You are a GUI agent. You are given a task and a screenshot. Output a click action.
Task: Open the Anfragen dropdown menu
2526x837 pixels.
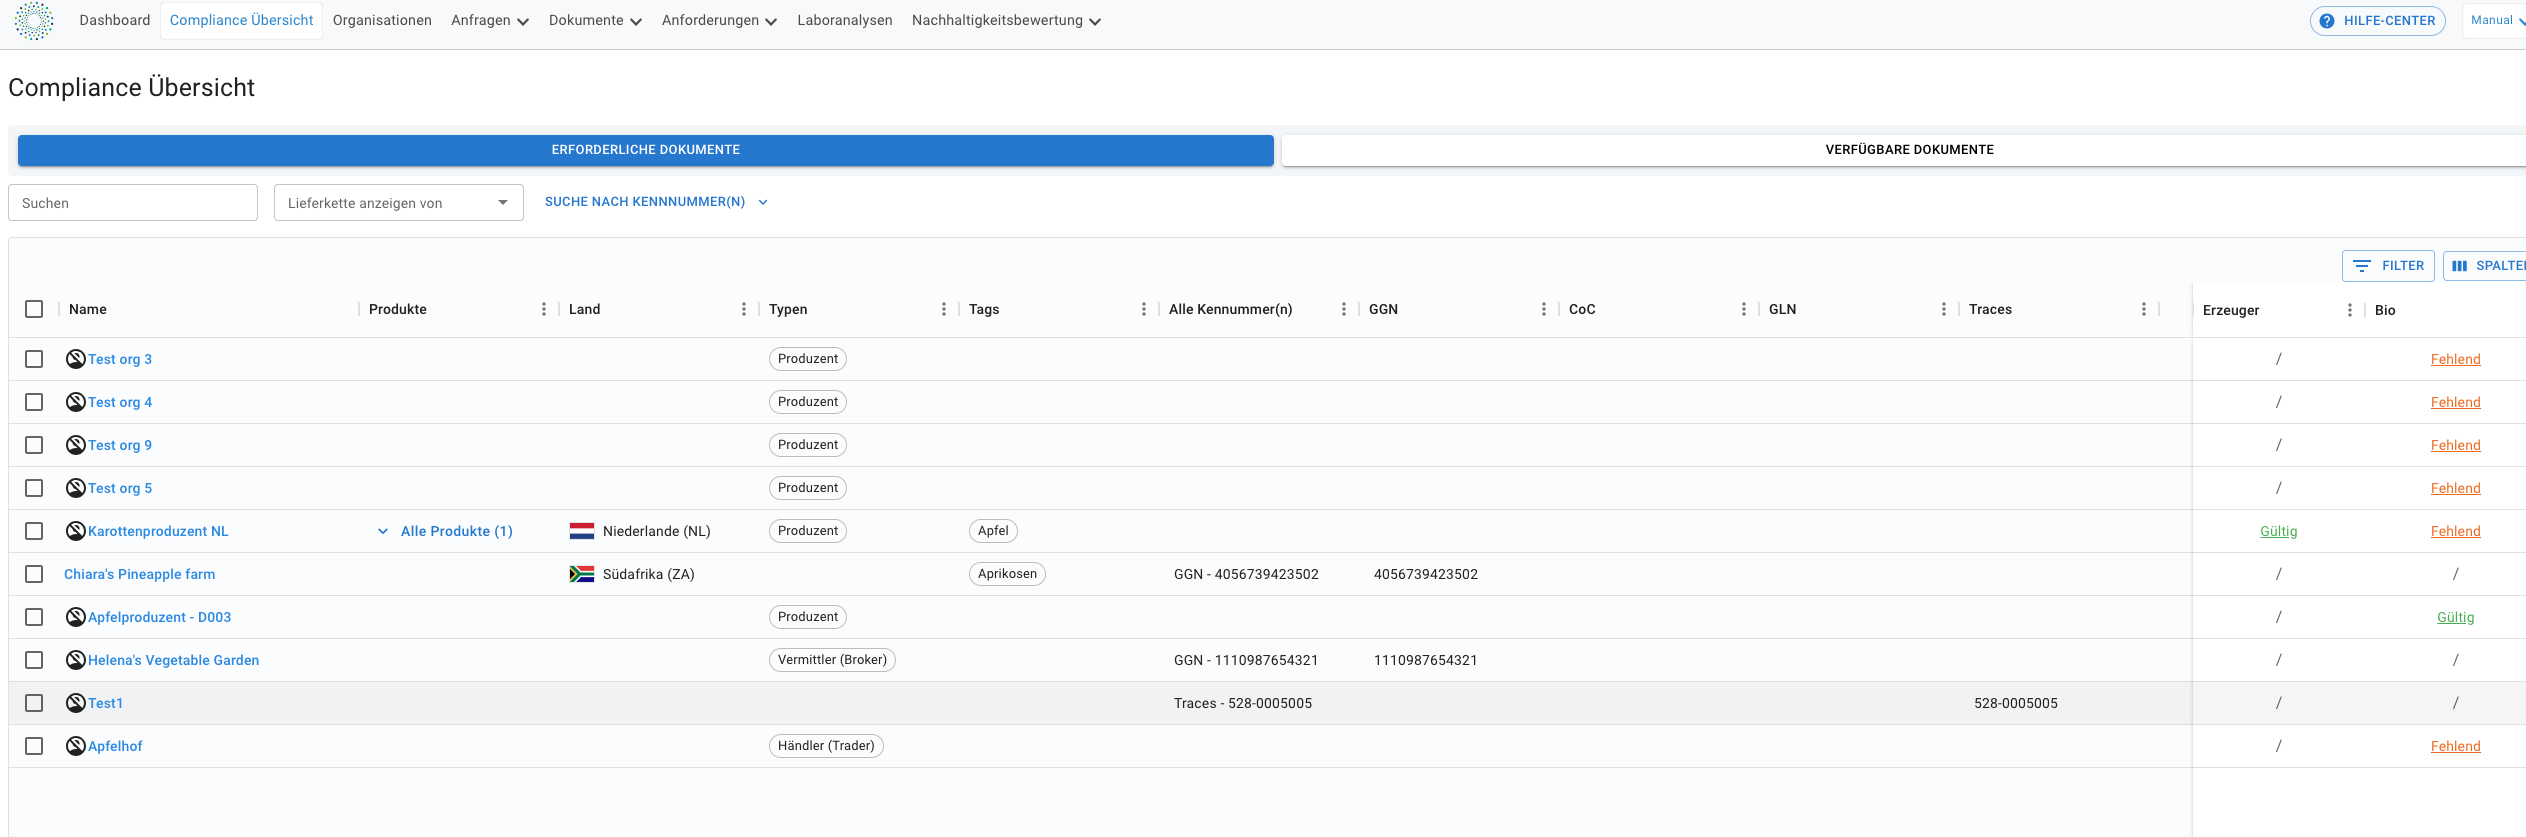490,21
